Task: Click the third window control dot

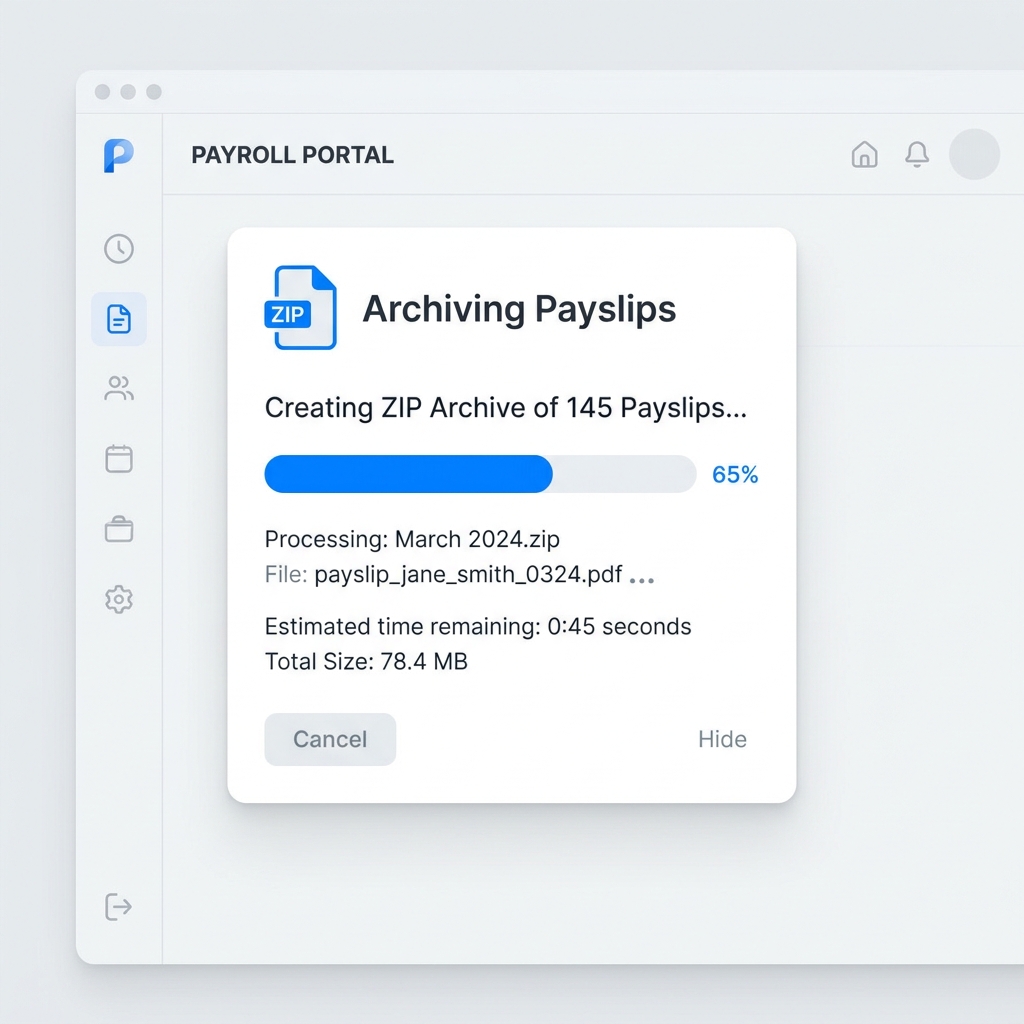Action: click(x=154, y=91)
